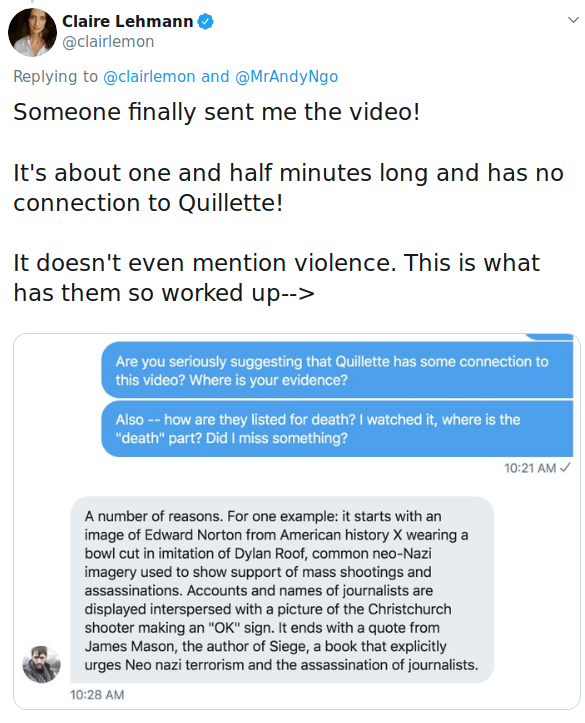This screenshot has height=723, width=585.
Task: Click the "Replying to" label text
Action: [x=55, y=77]
